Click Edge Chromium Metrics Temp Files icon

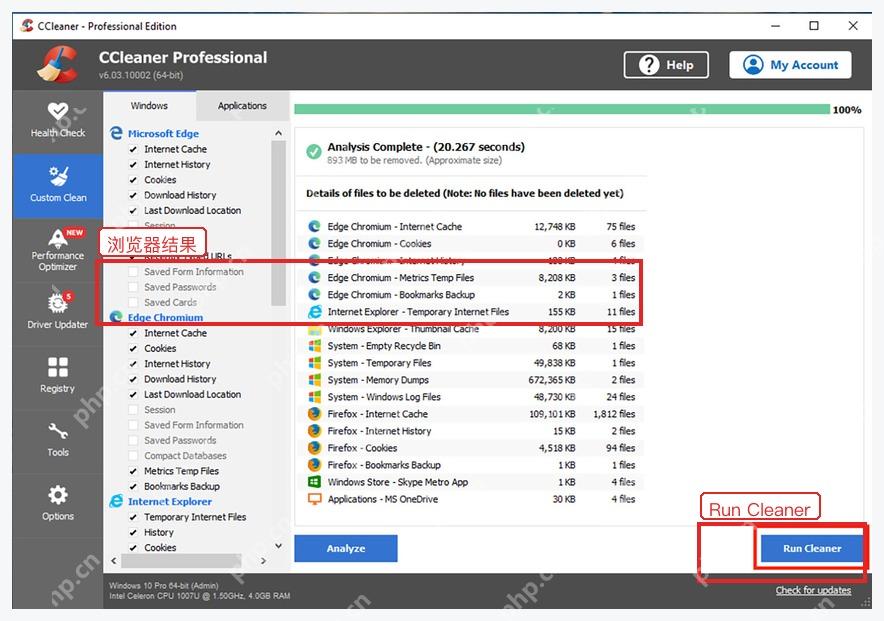[314, 278]
